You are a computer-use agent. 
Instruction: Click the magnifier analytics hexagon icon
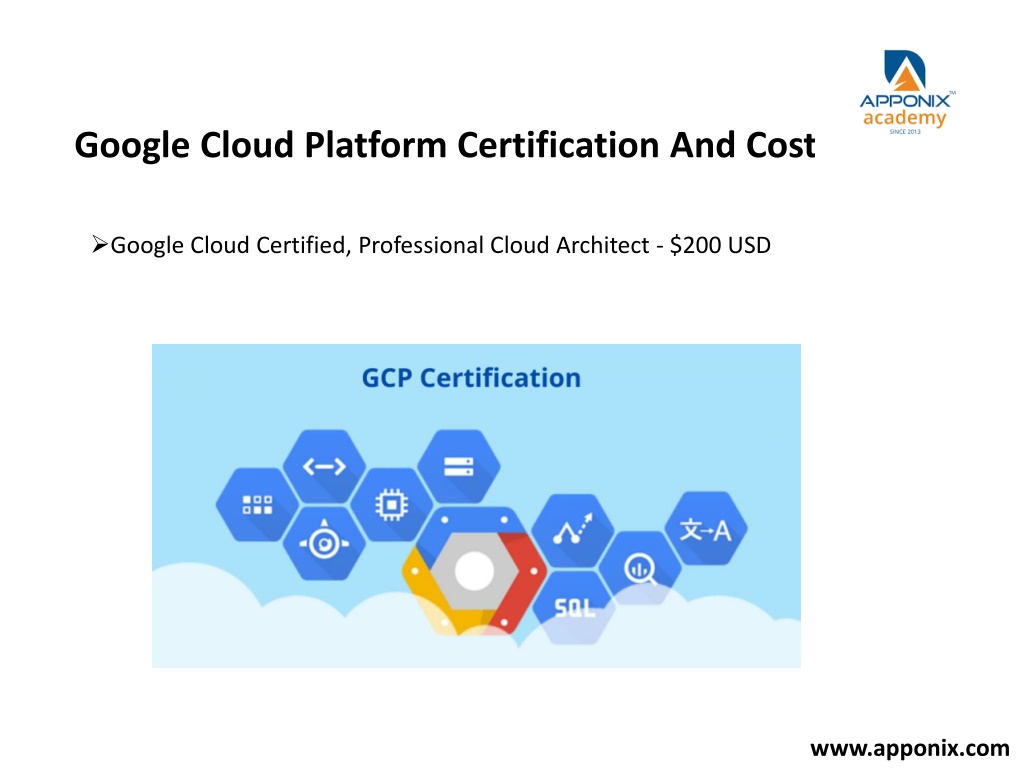(640, 568)
